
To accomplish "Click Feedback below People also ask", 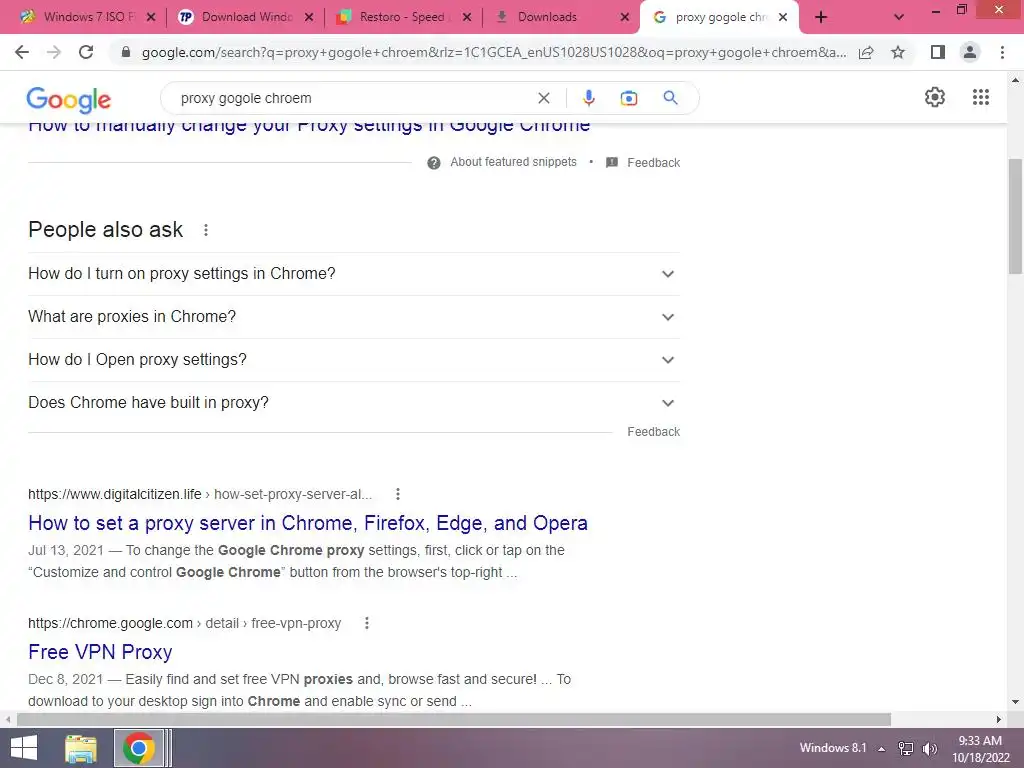I will coord(654,432).
